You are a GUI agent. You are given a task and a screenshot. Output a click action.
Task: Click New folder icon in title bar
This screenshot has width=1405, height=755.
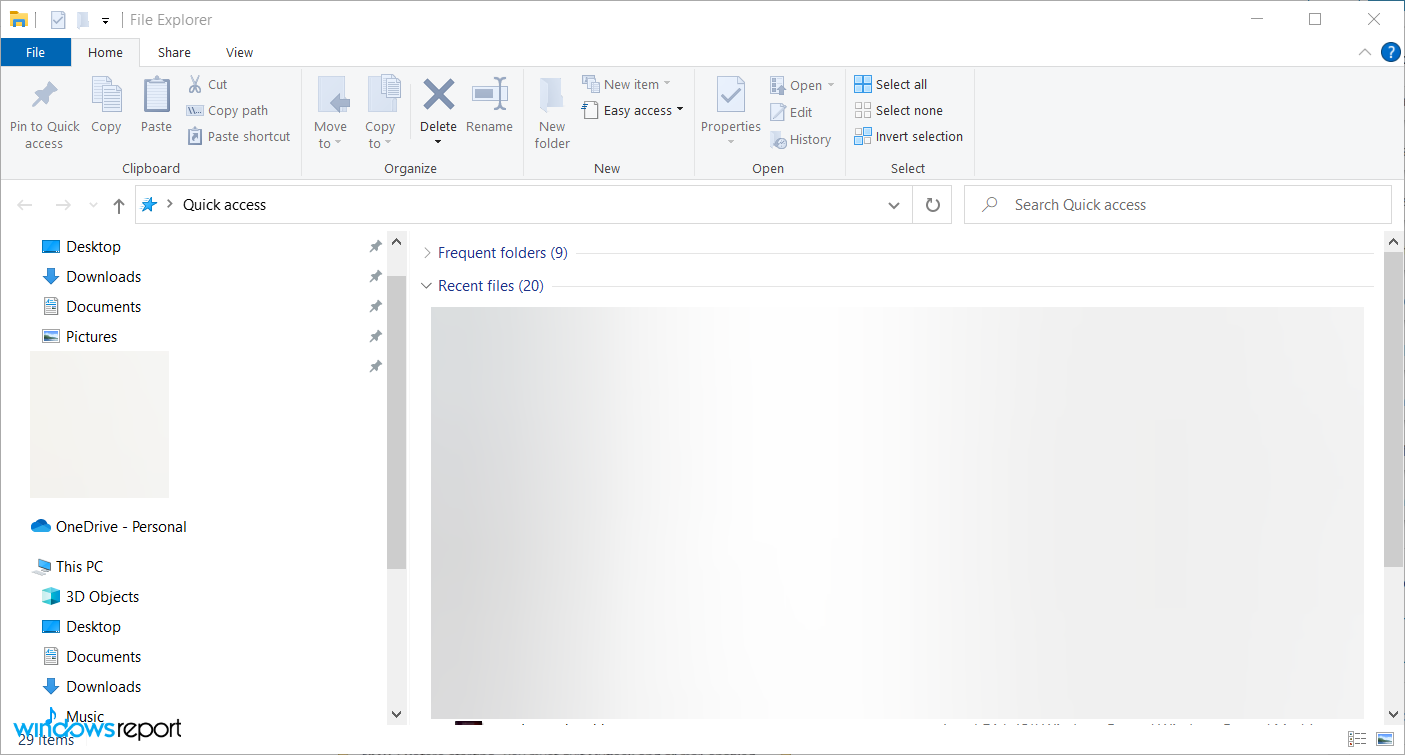83,19
